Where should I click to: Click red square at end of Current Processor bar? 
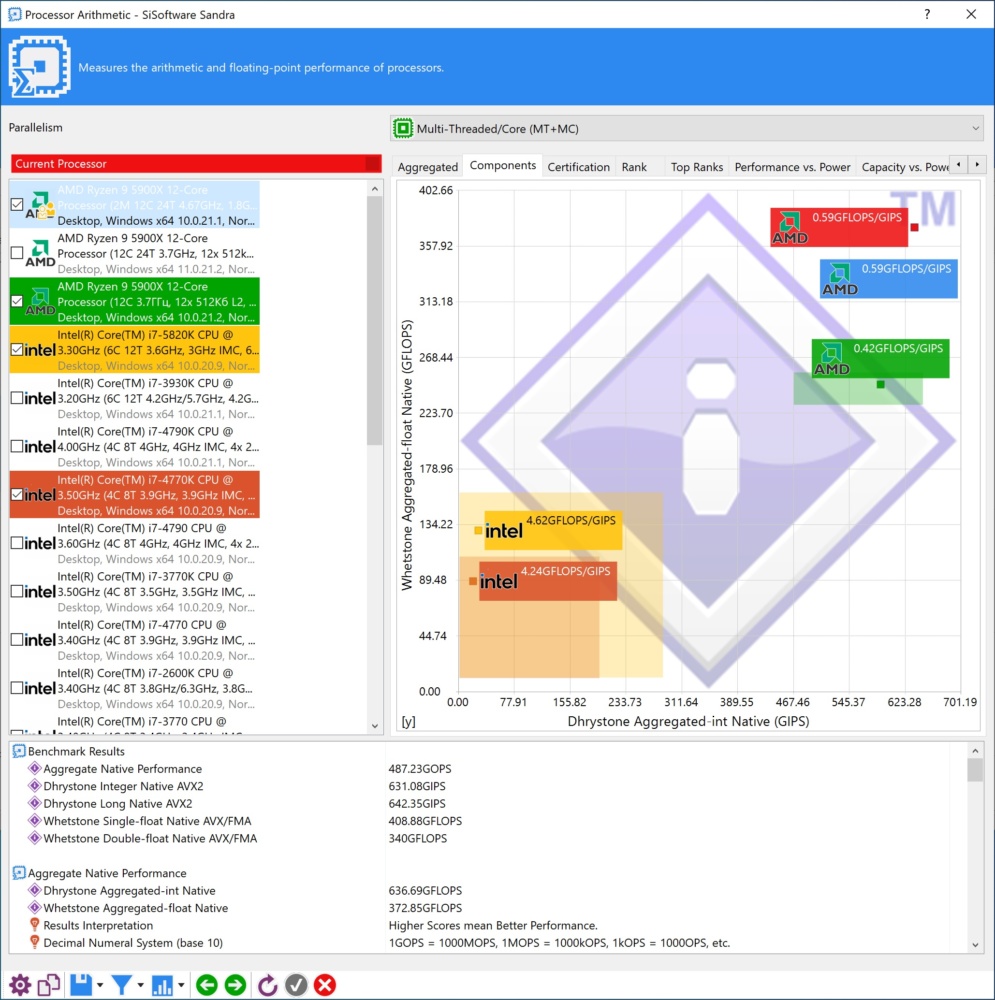click(373, 164)
